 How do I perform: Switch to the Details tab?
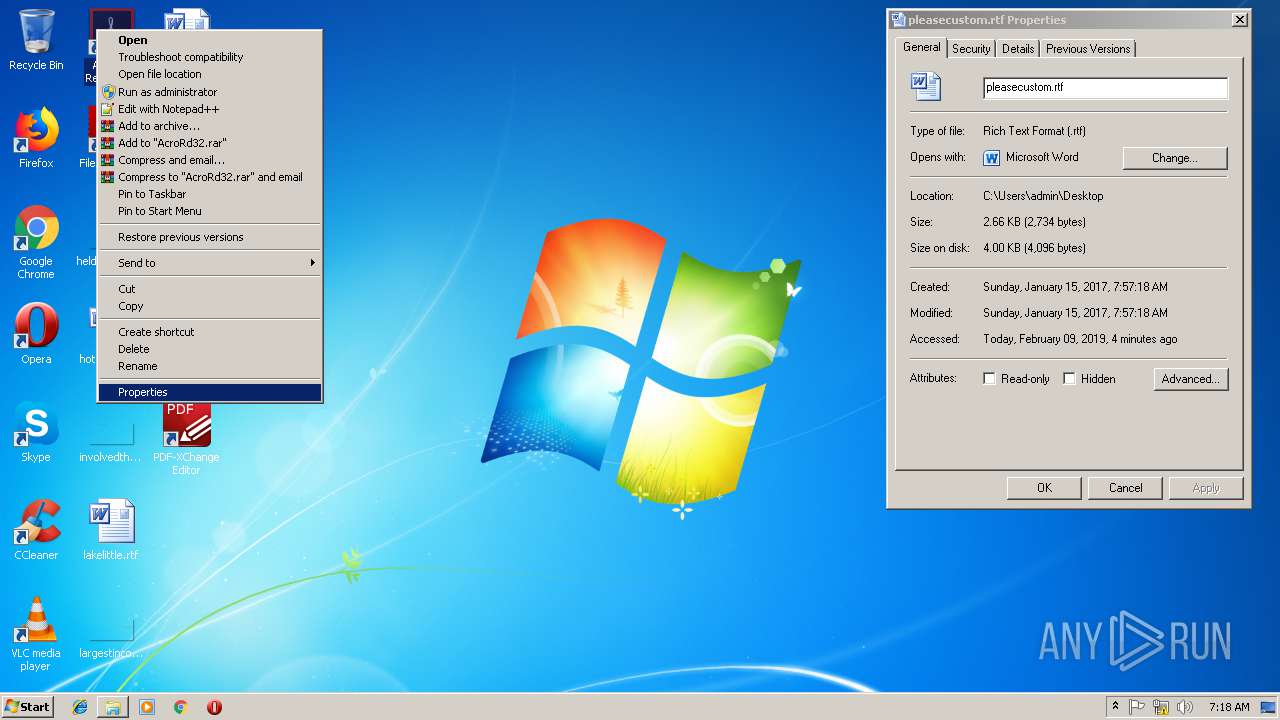point(1018,48)
